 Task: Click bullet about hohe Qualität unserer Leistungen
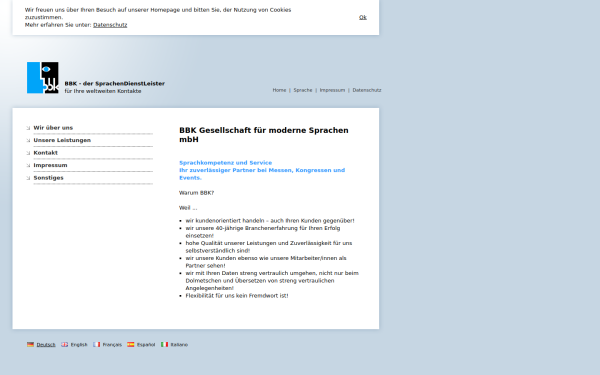269,247
